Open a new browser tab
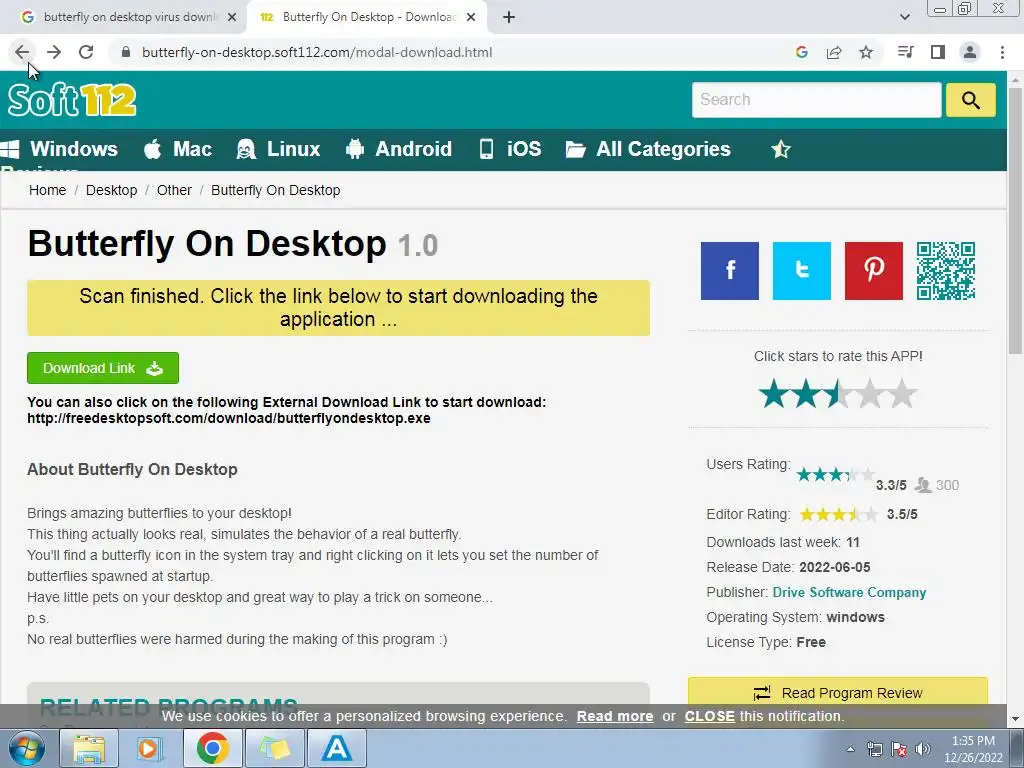The height and width of the screenshot is (768, 1024). (509, 18)
